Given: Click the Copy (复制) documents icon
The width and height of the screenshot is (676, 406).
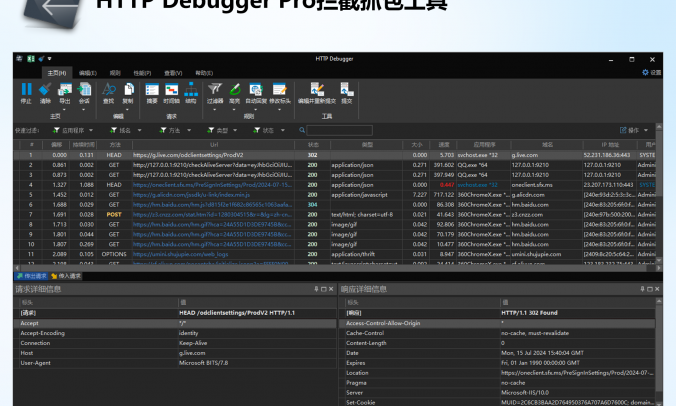Looking at the screenshot, I should (128, 89).
